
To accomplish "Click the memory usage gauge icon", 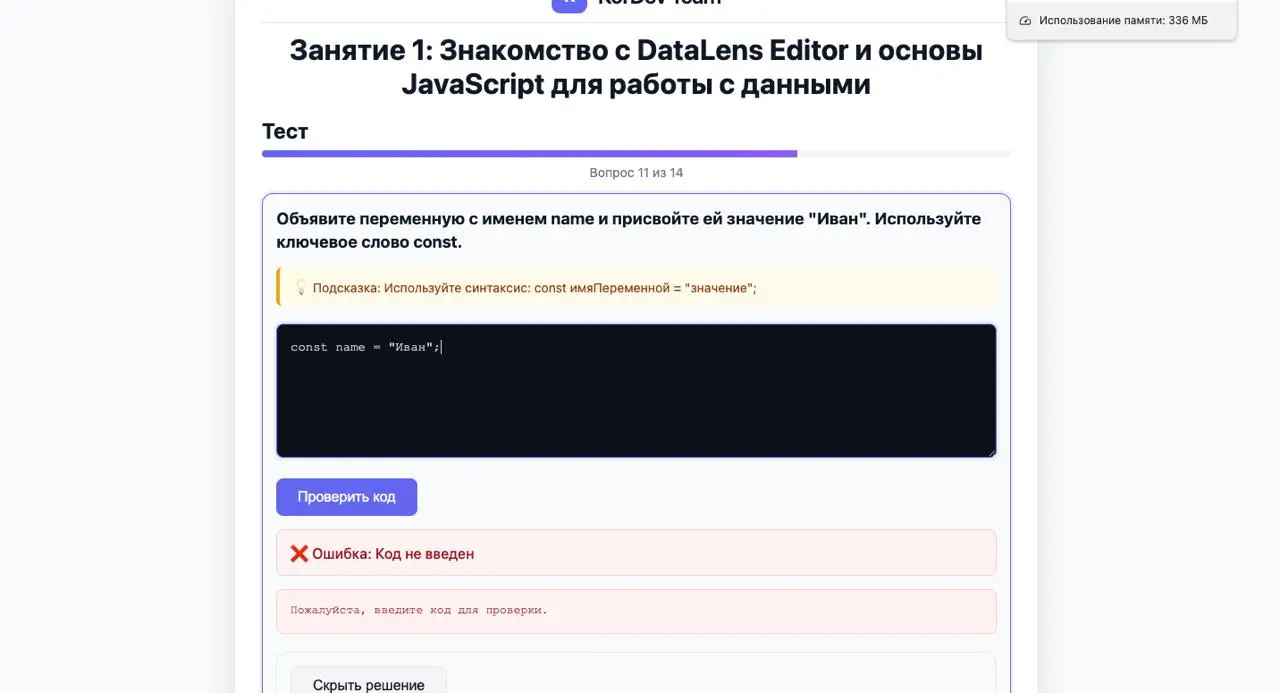I will pos(1025,20).
